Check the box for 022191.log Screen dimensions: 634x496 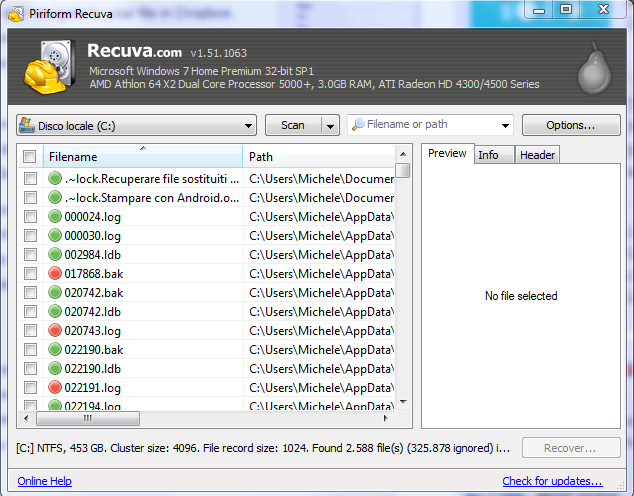(30, 387)
